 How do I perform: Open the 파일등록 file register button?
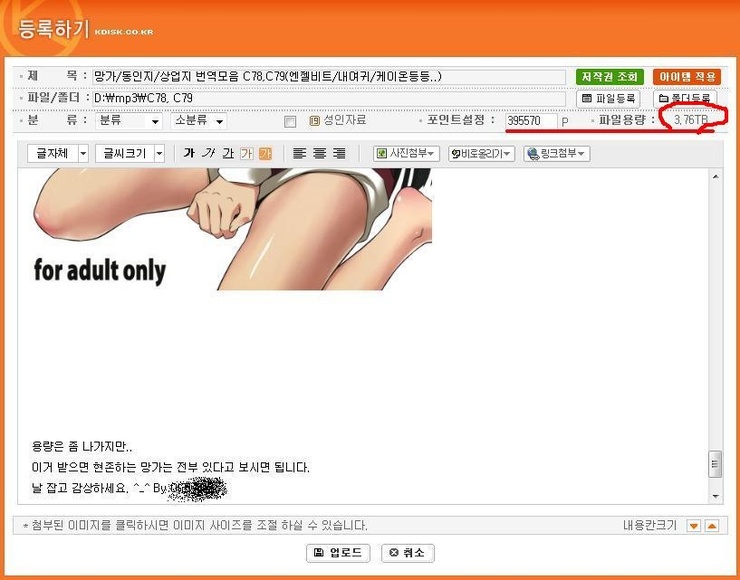tap(608, 99)
